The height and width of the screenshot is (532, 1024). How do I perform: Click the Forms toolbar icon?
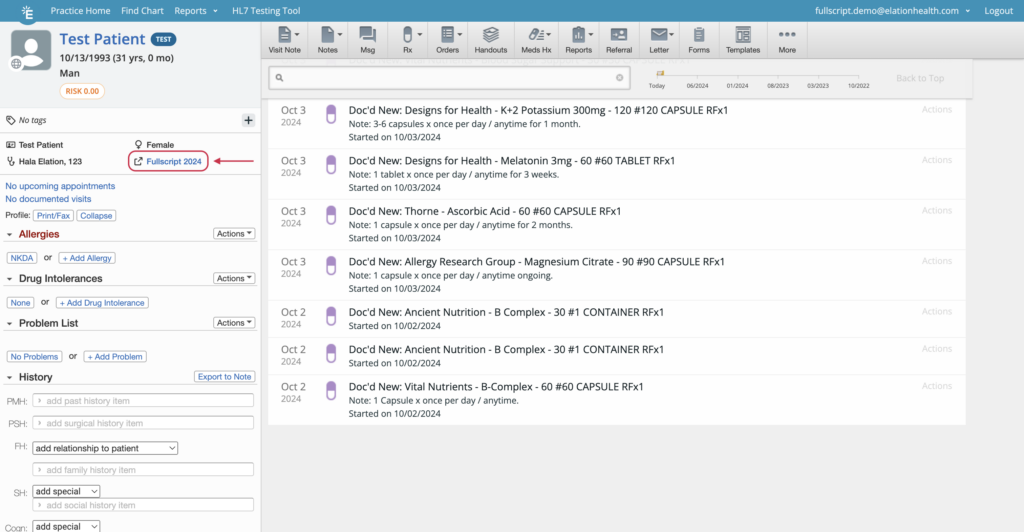point(699,39)
